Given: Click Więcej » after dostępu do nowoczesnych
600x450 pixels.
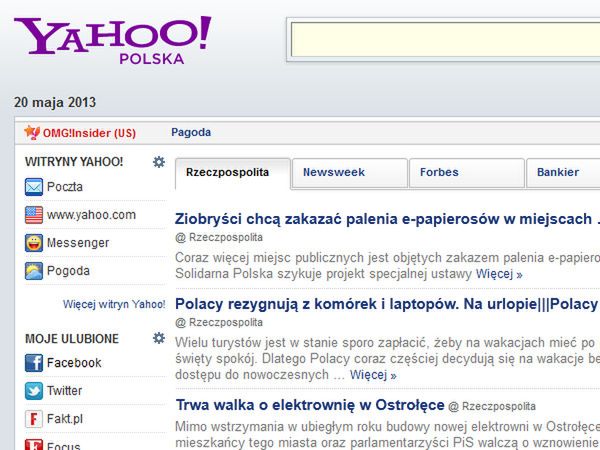Looking at the screenshot, I should click(x=373, y=375).
